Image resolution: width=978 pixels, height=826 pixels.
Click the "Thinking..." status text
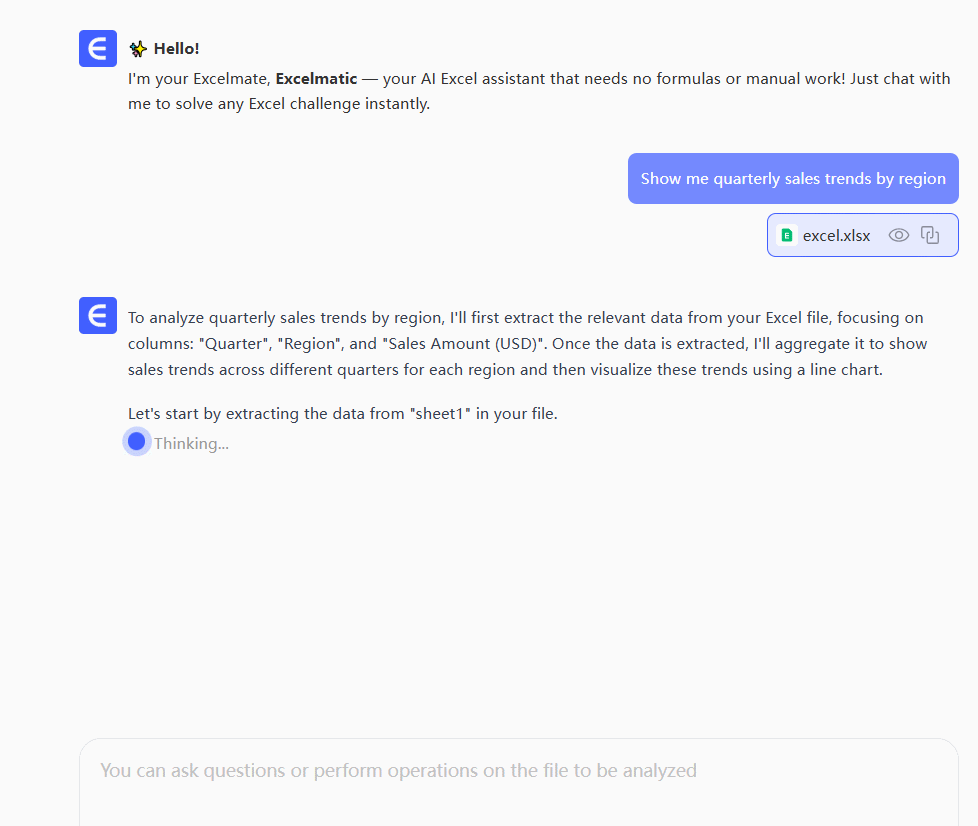191,443
